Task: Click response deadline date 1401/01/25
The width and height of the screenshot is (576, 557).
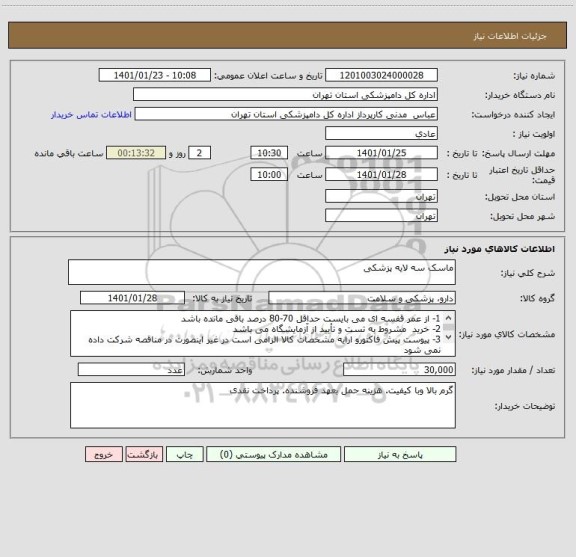Action: click(381, 153)
